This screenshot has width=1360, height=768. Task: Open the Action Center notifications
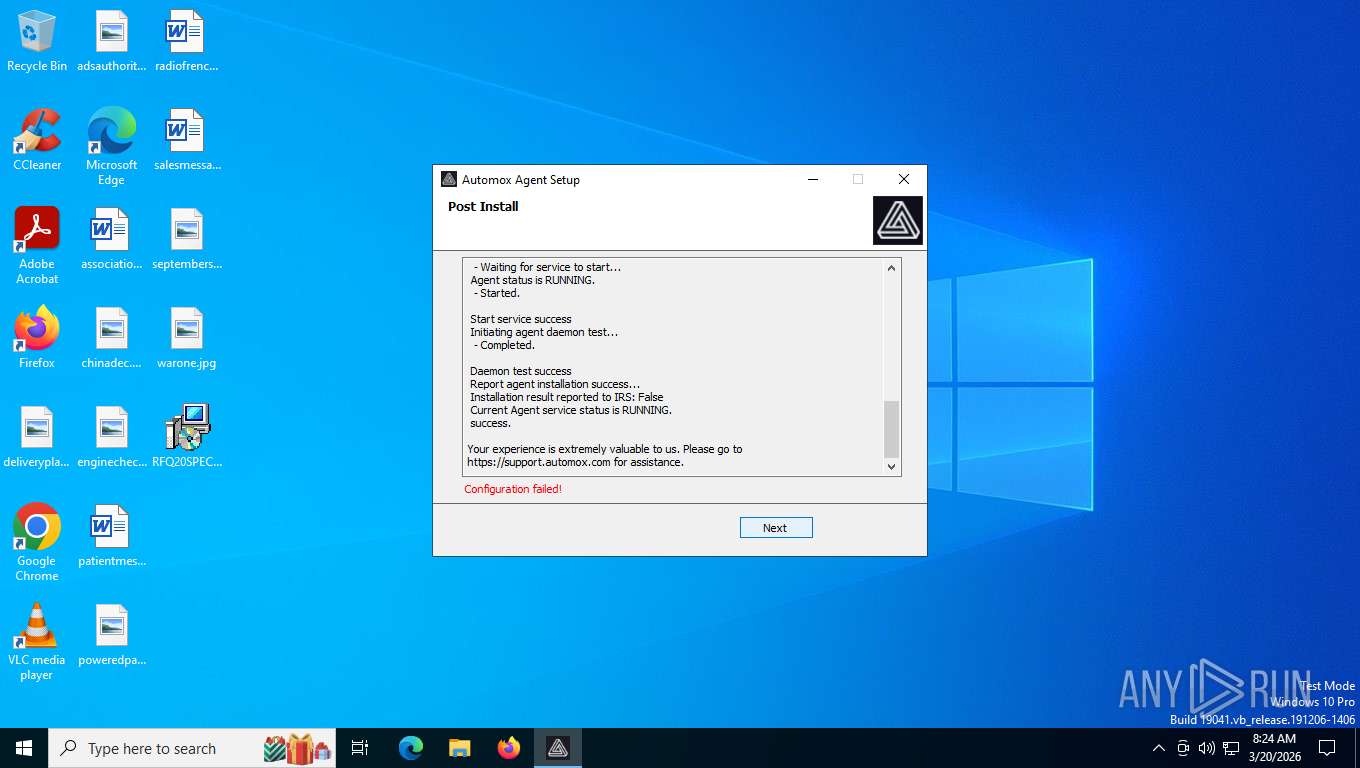[x=1327, y=748]
